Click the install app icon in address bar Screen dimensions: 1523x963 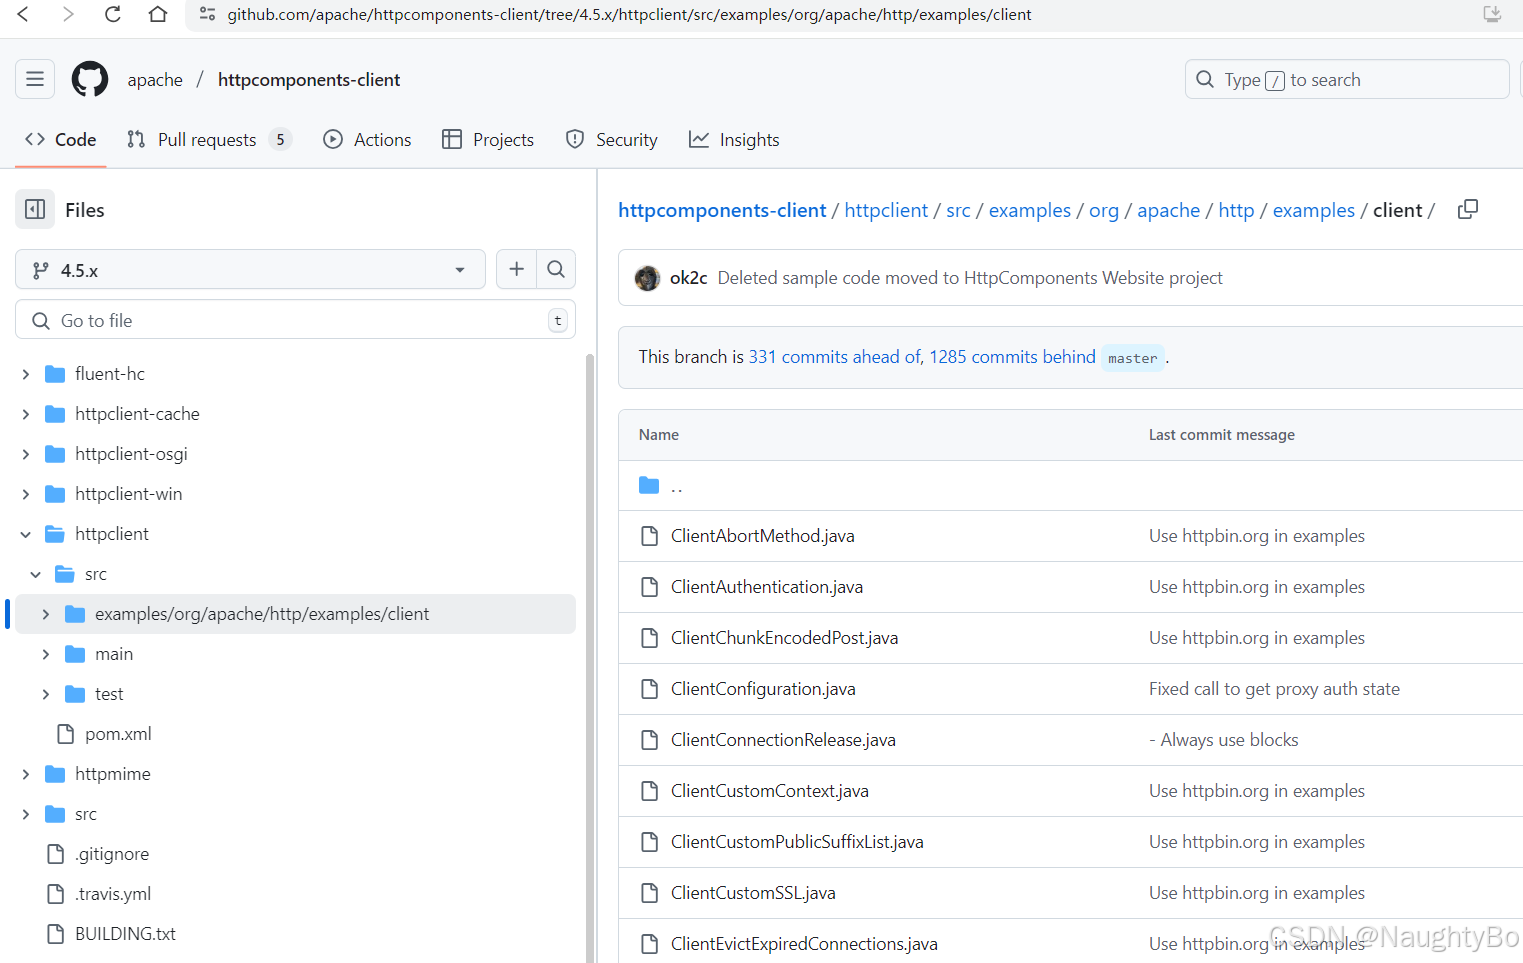[x=1492, y=14]
